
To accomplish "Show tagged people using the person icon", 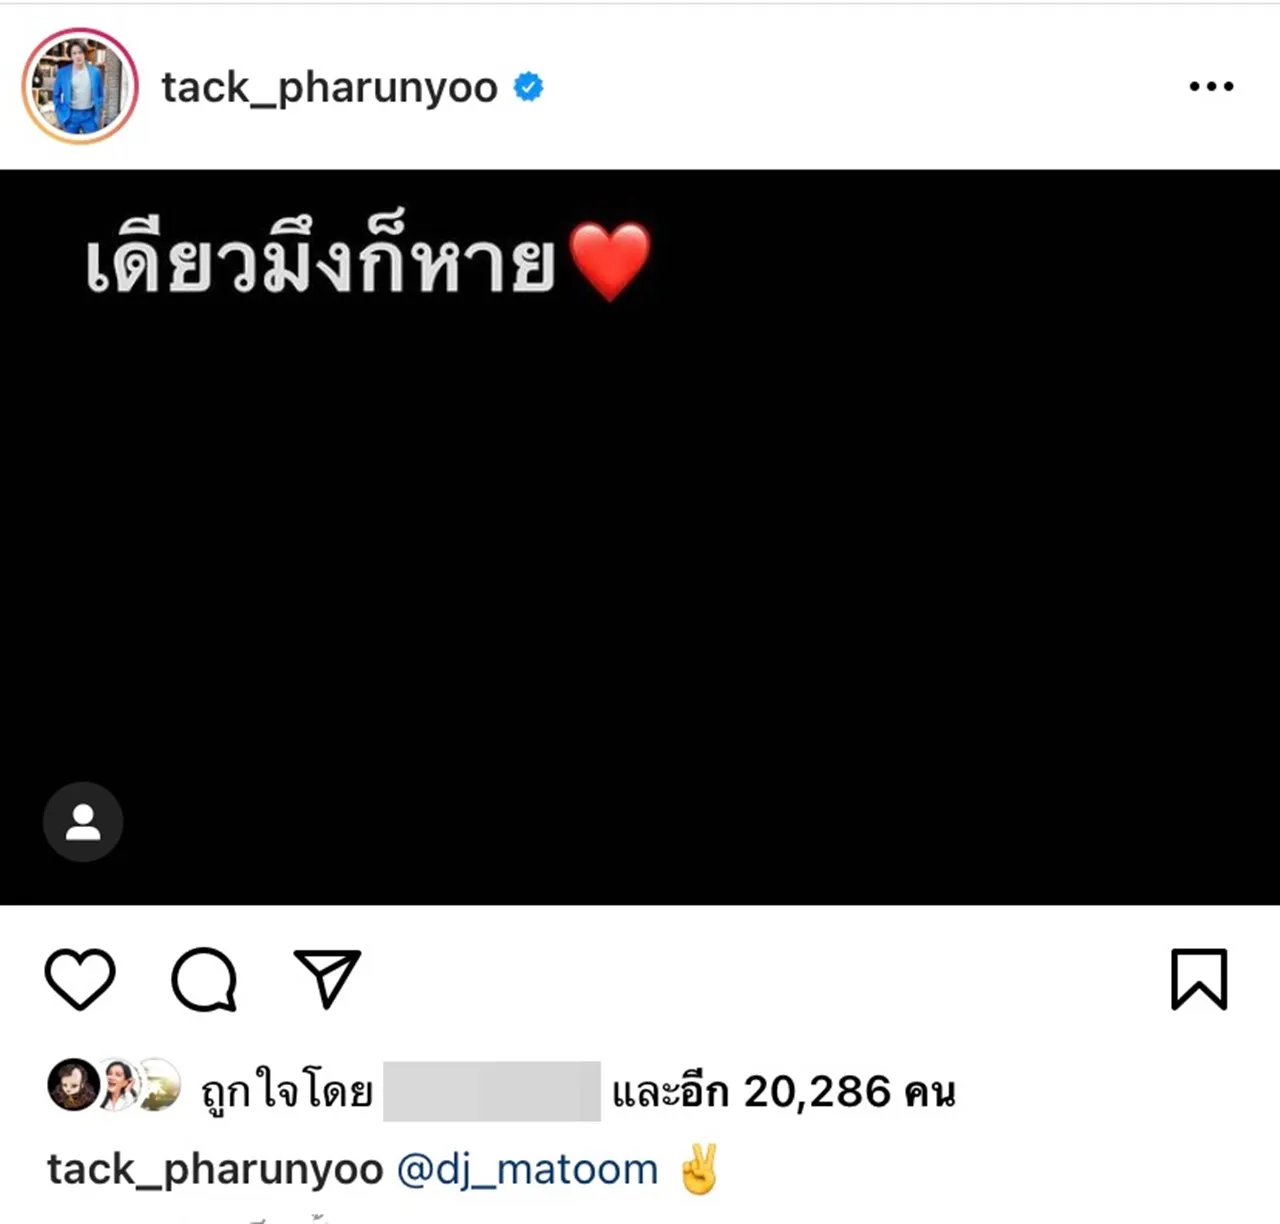I will [83, 822].
